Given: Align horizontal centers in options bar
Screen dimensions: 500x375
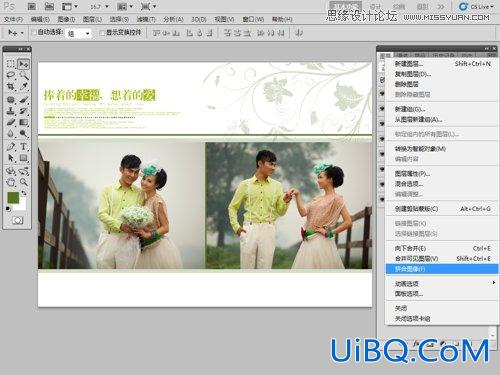Looking at the screenshot, I should [x=199, y=33].
